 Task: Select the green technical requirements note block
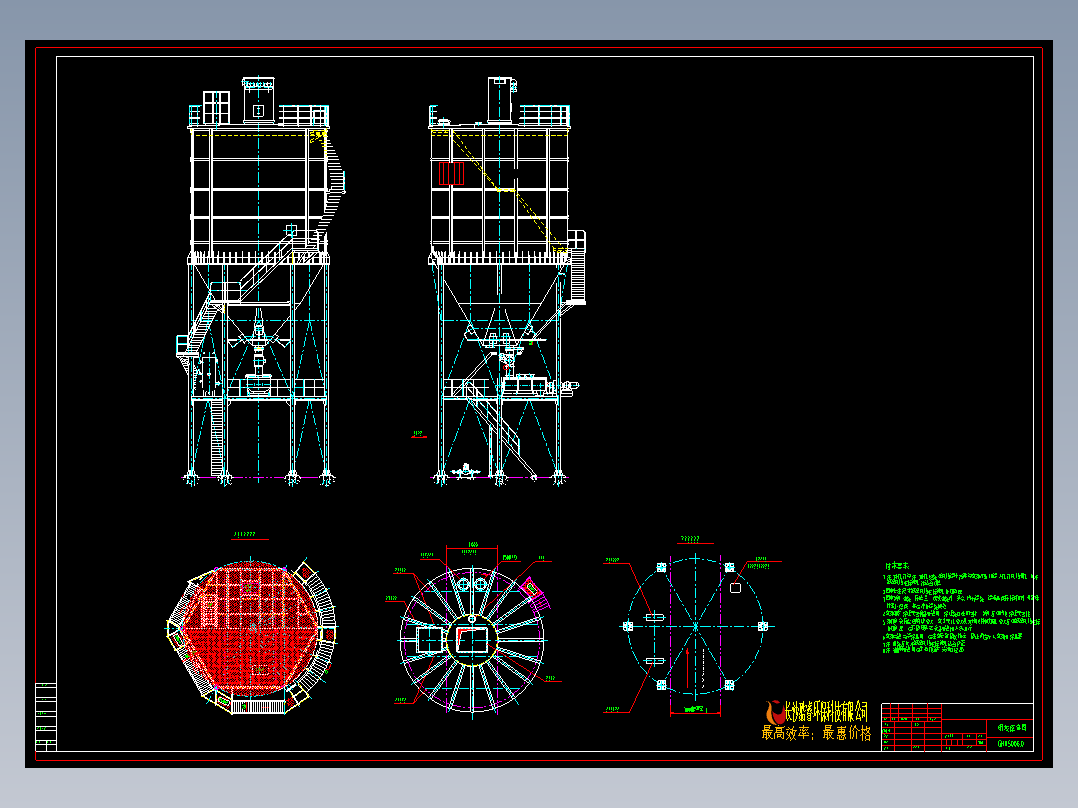(961, 608)
